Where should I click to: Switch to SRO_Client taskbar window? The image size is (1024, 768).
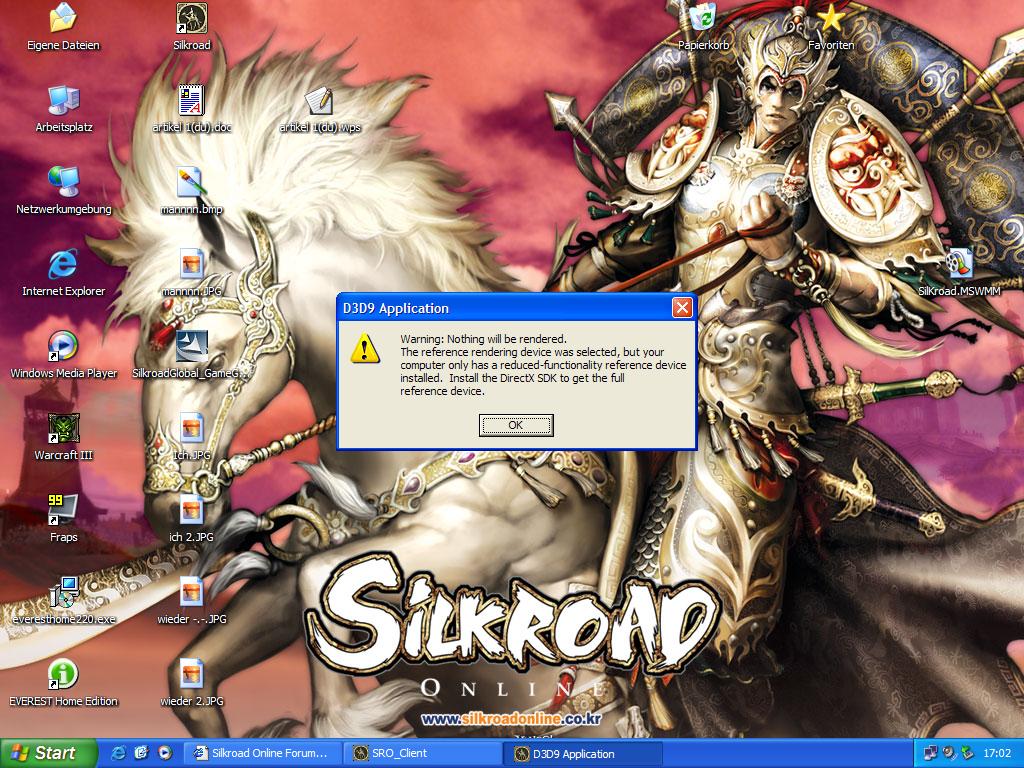point(423,753)
